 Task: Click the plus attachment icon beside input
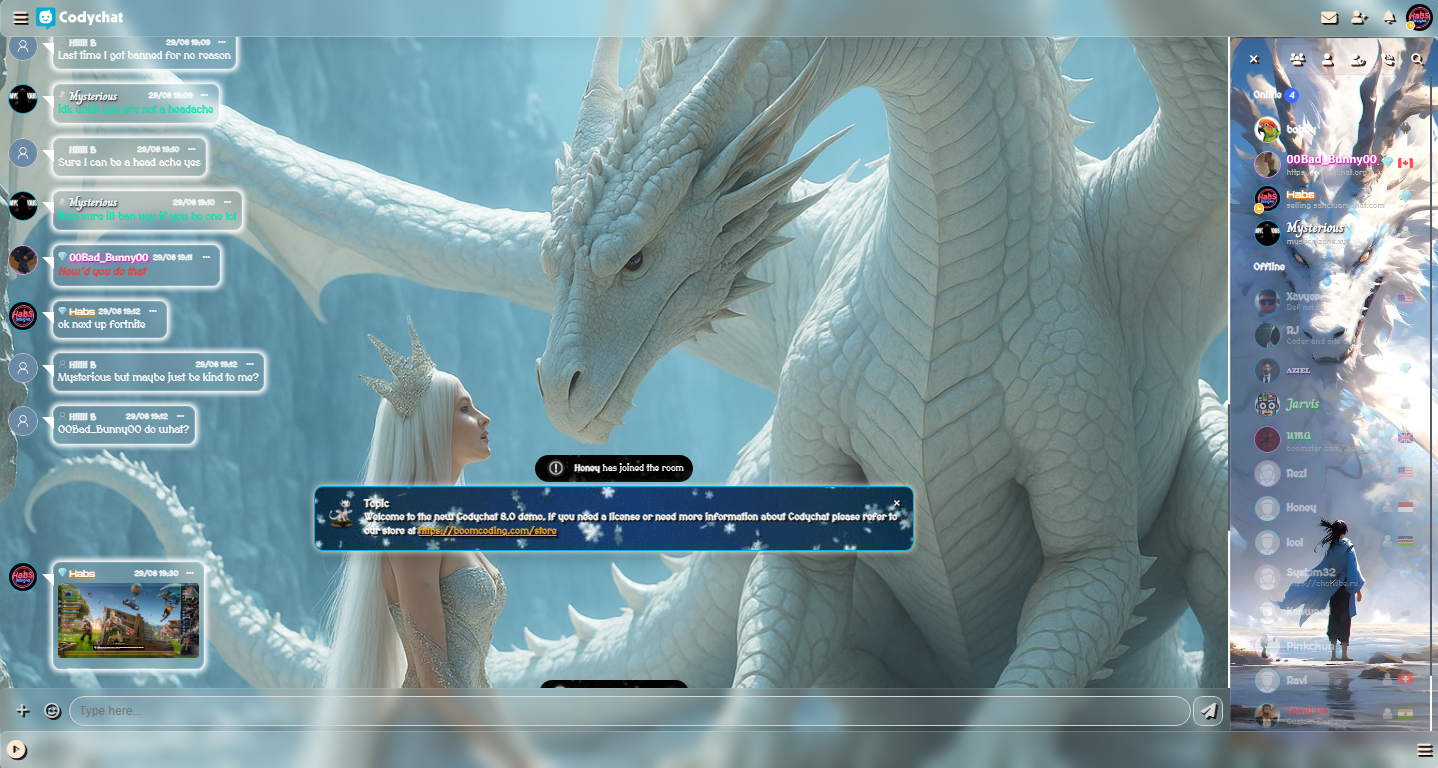pyautogui.click(x=23, y=711)
